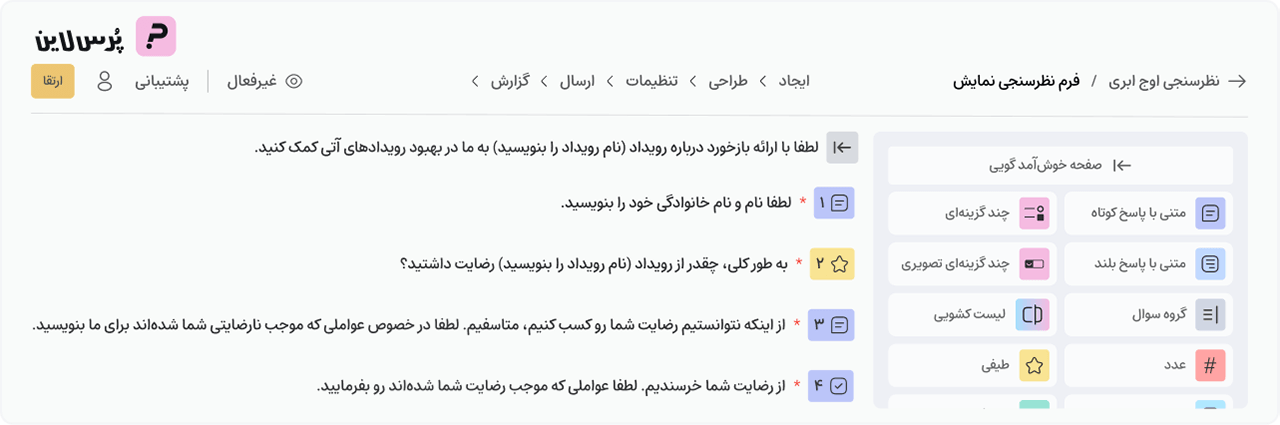Viewport: 1280px width, 425px height.
Task: Select the picture choice question icon
Action: pos(1034,264)
